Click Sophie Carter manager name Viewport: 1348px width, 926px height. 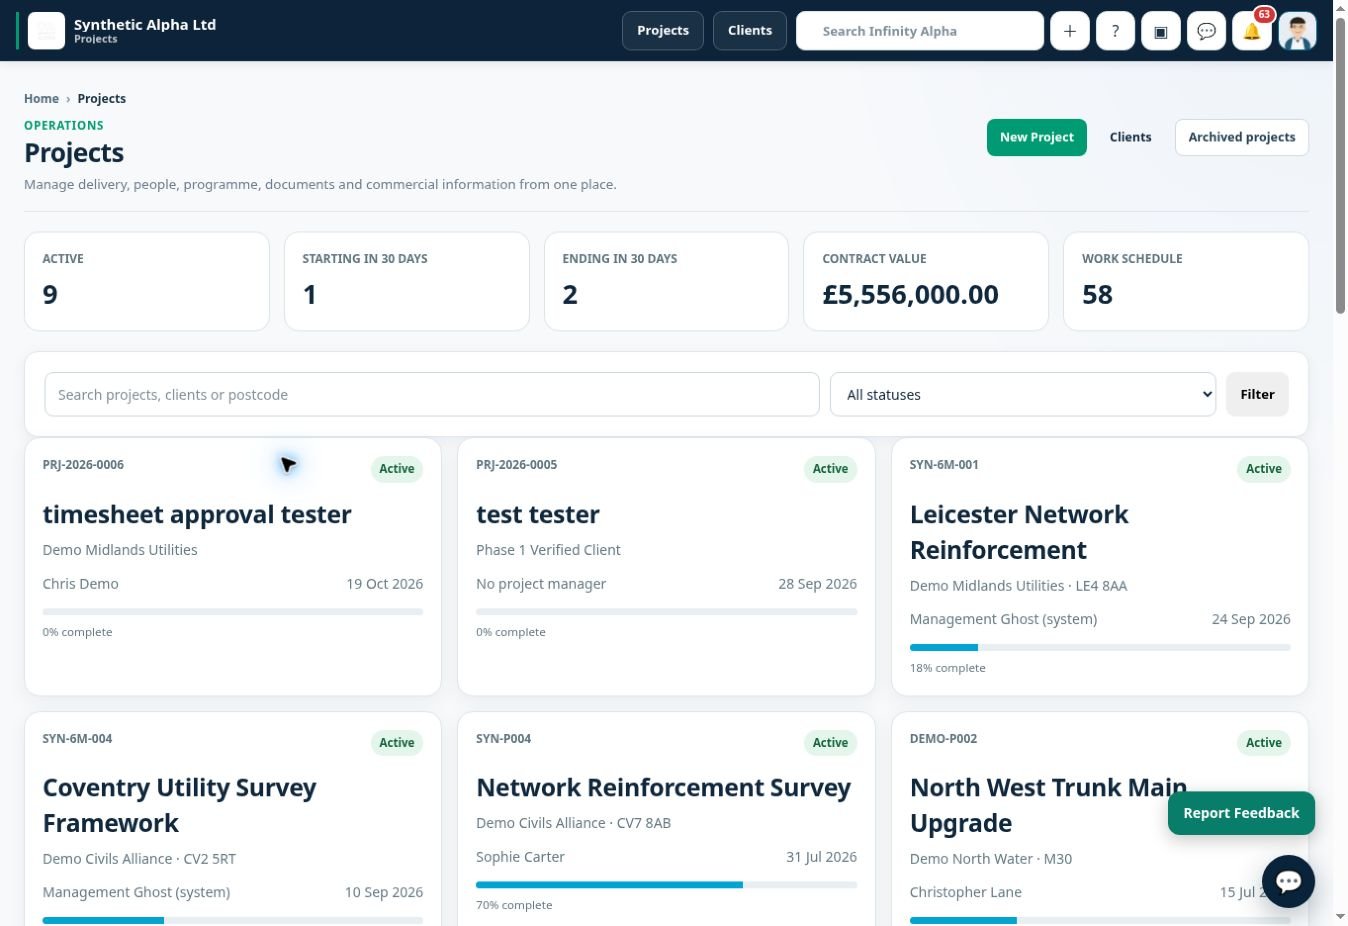(x=520, y=857)
